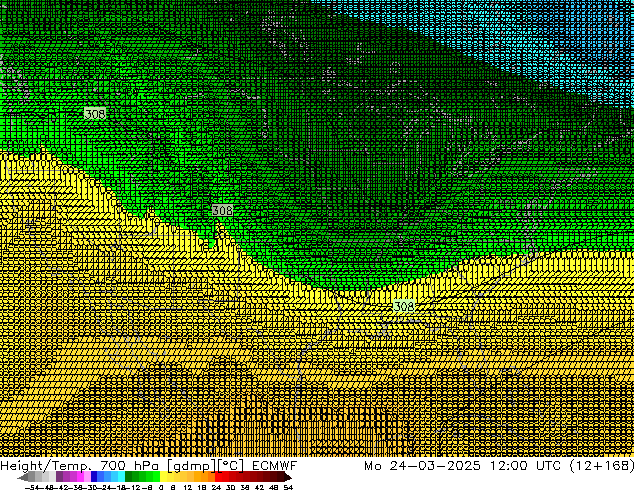Viewport: 634px width, 490px height.
Task: Click the magenta swatch in the legend
Action: 80,477
